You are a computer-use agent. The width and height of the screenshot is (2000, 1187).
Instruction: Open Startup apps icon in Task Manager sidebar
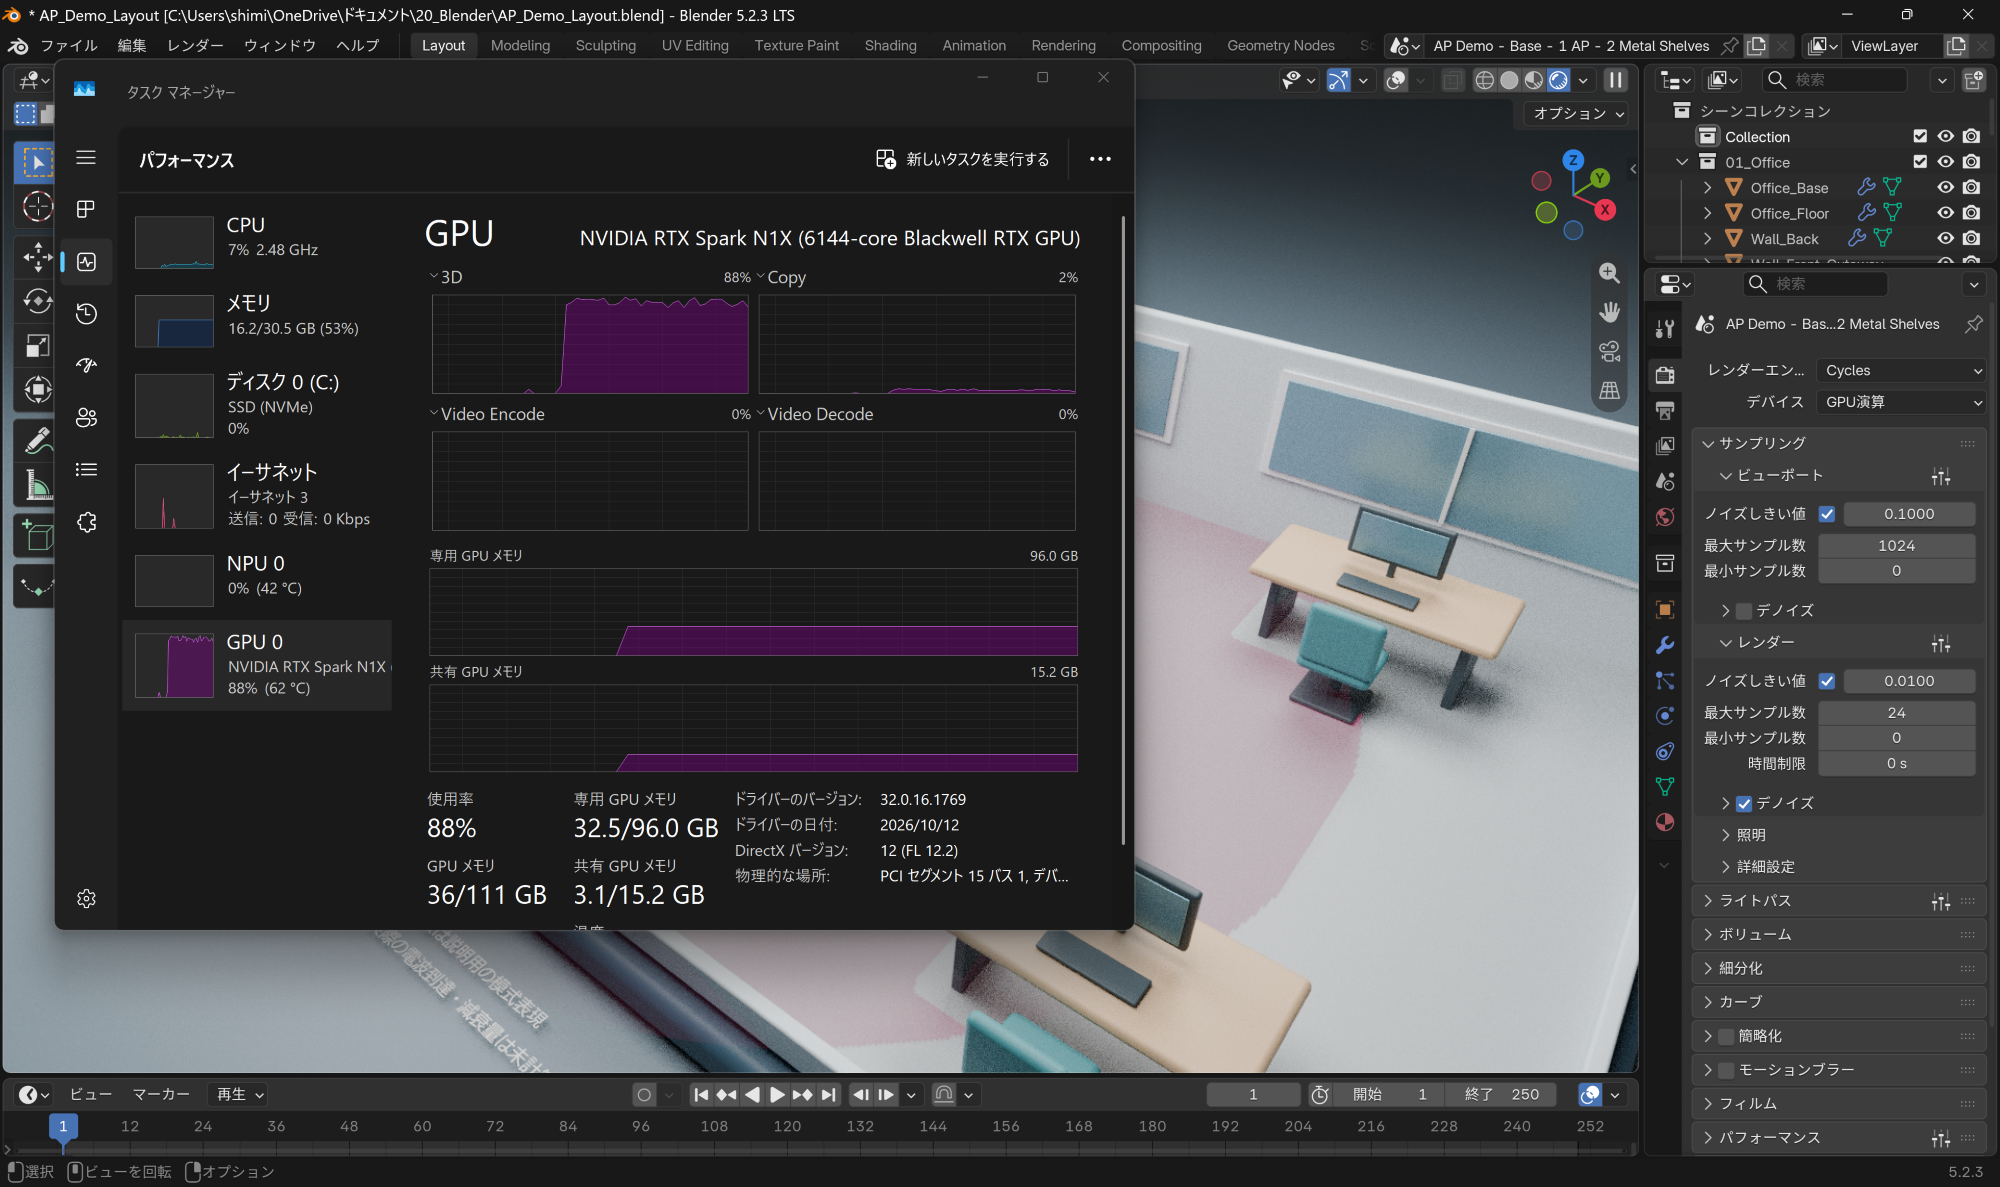tap(86, 366)
